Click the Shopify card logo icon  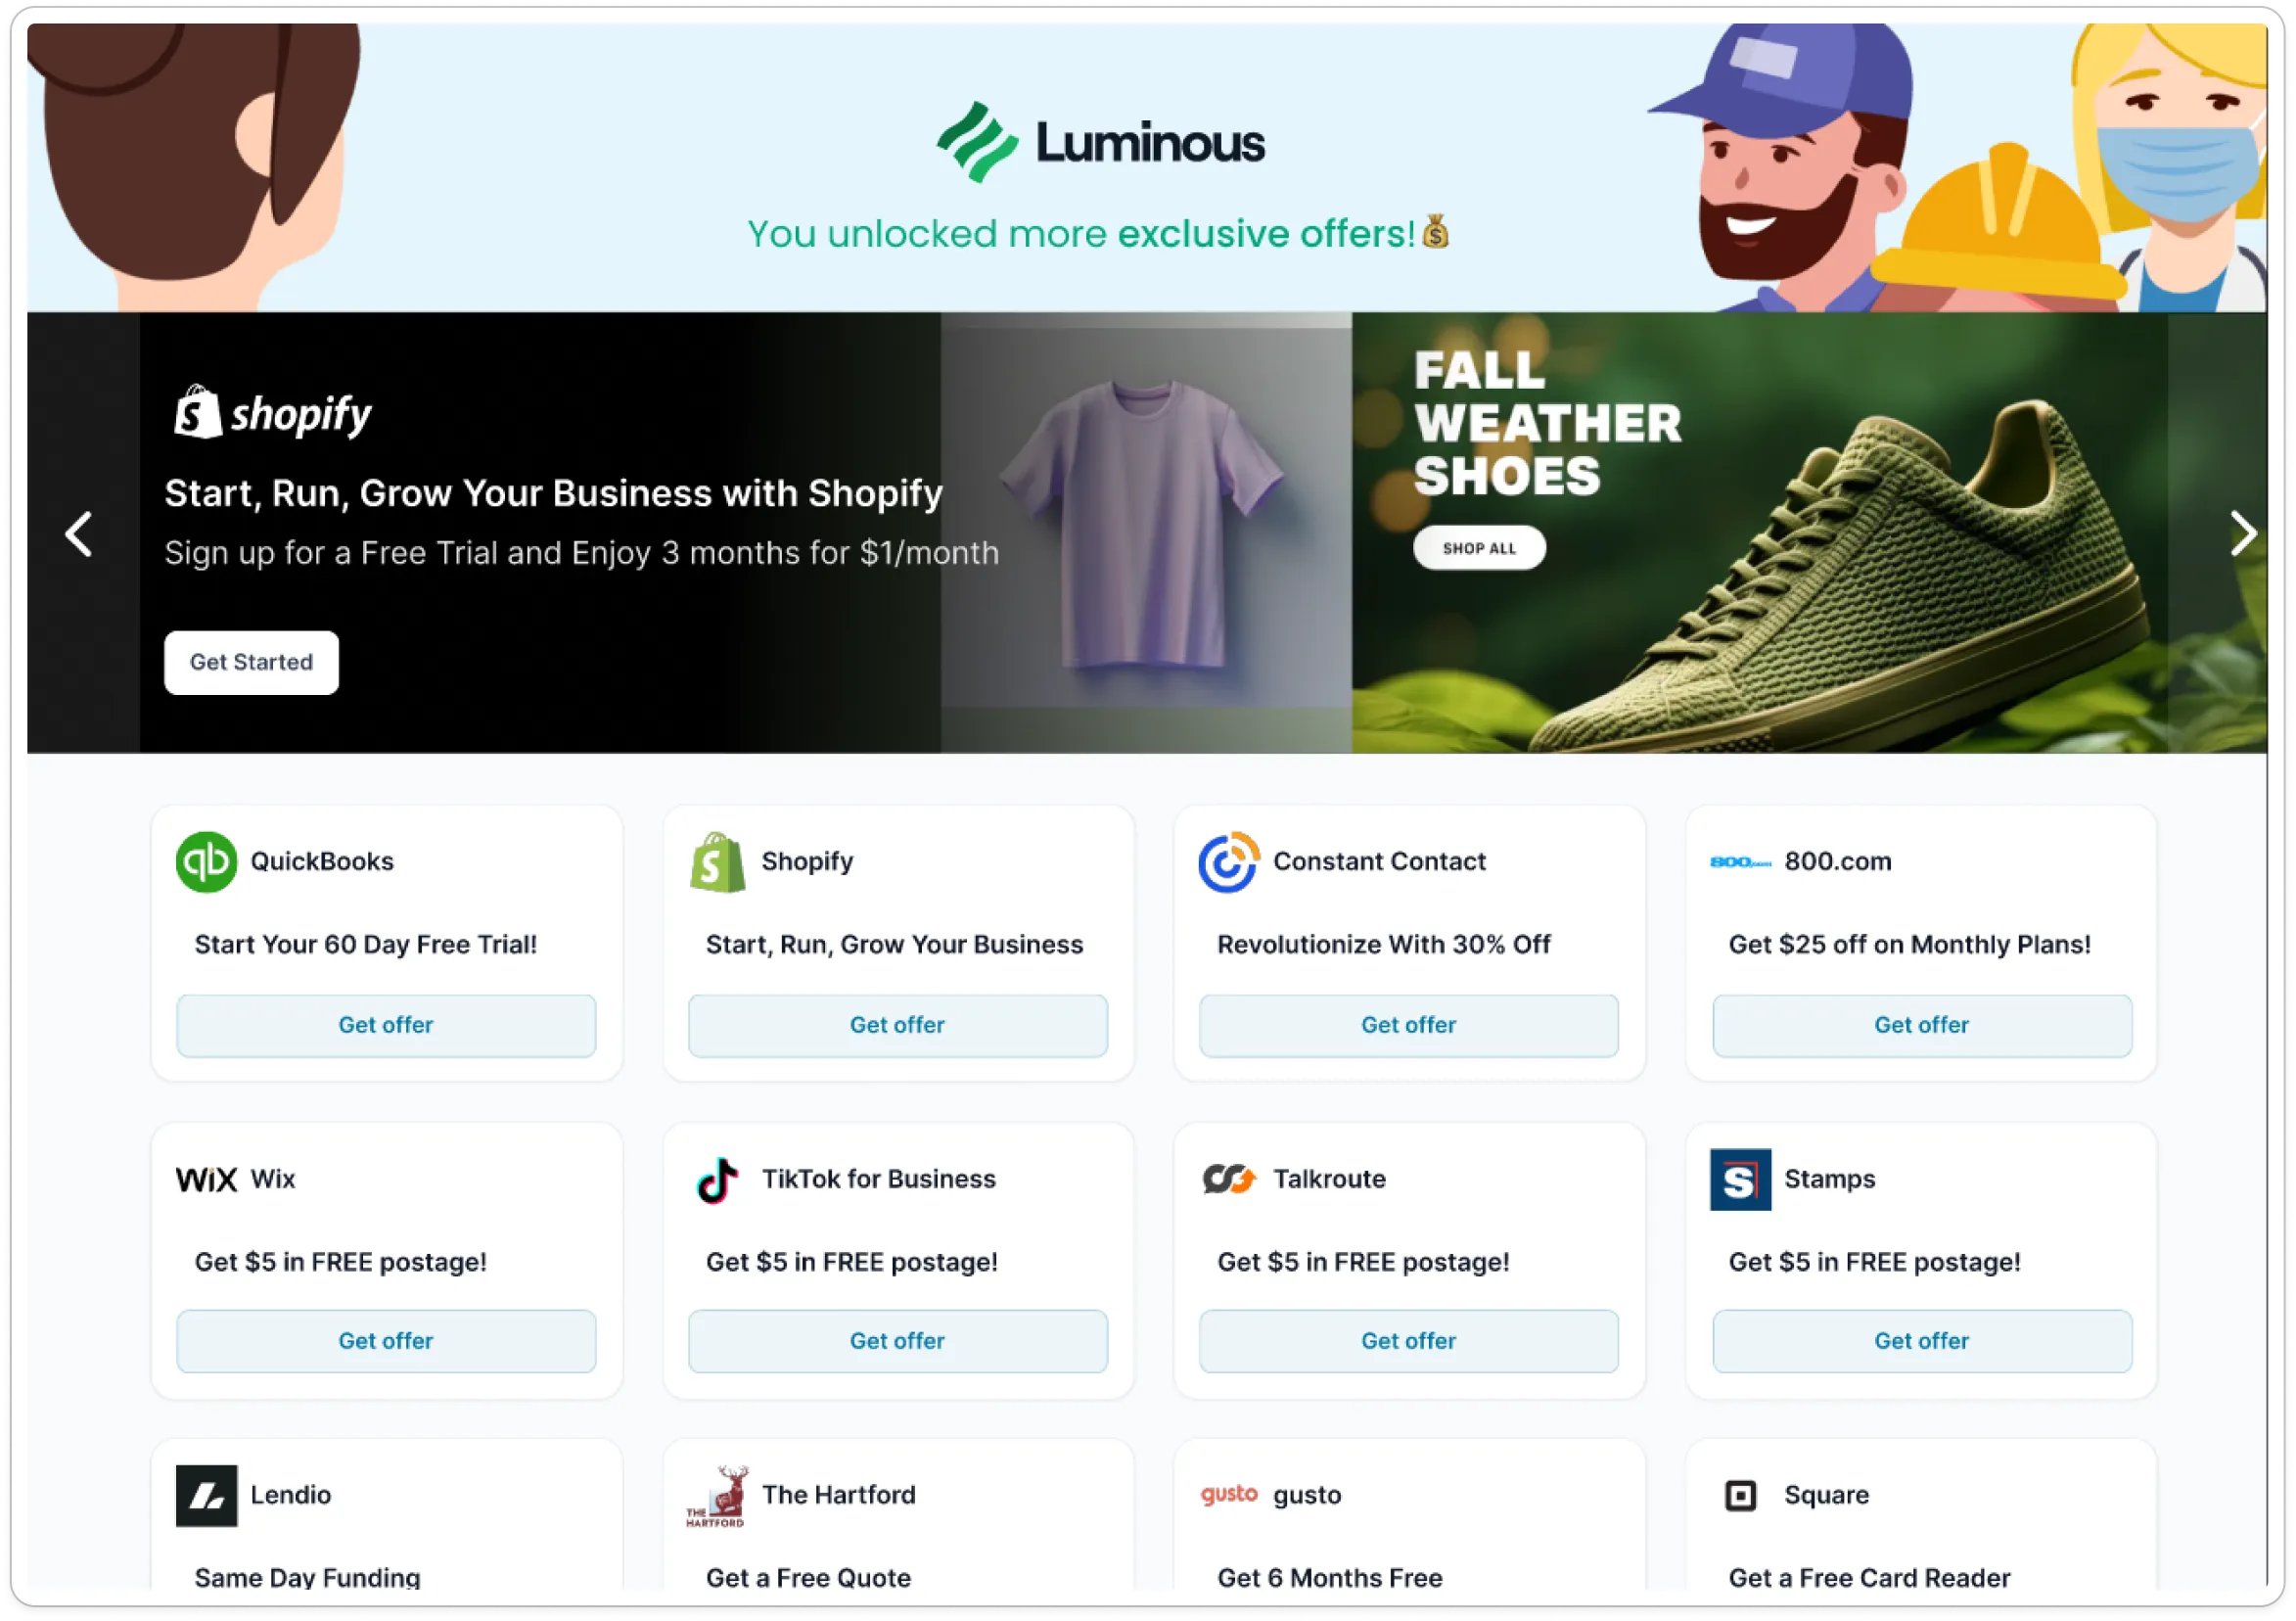(x=718, y=862)
